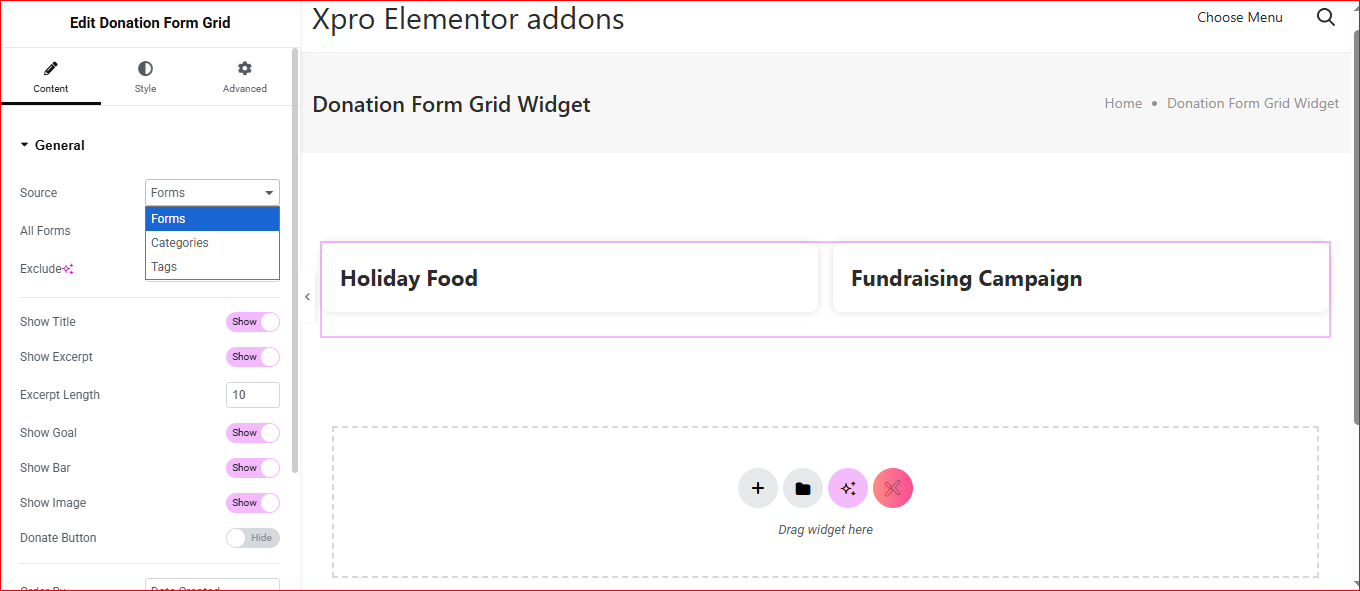Toggle the Show Bar switch
Image resolution: width=1360 pixels, height=591 pixels.
tap(252, 468)
